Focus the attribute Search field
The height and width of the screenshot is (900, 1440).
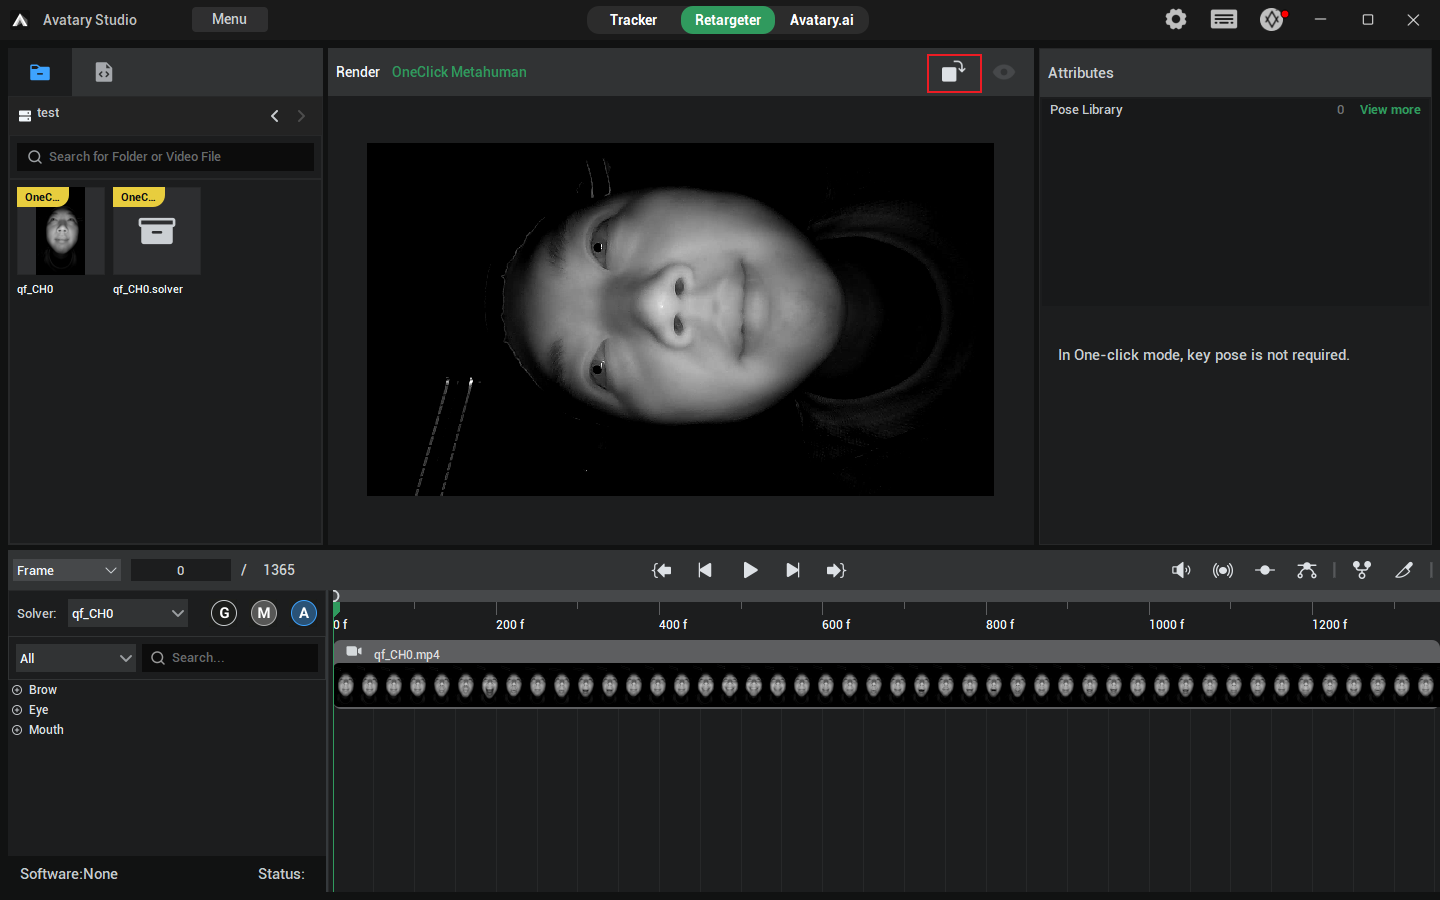click(230, 658)
